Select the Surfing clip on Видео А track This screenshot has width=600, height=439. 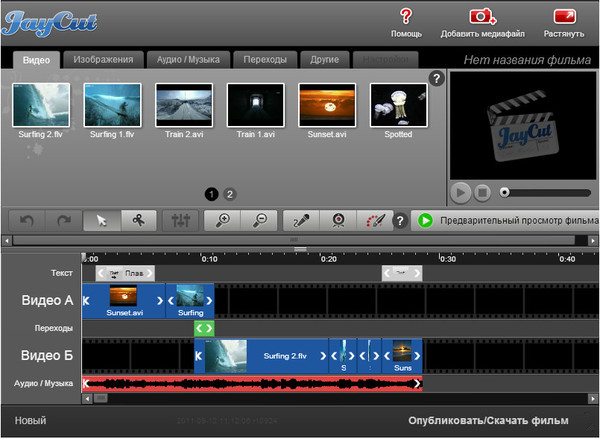pos(190,301)
